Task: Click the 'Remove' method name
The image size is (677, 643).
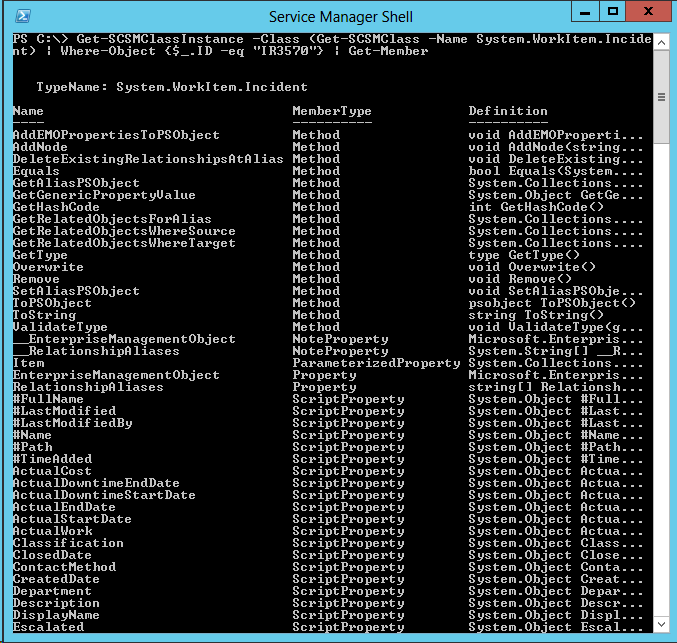Action: tap(36, 279)
